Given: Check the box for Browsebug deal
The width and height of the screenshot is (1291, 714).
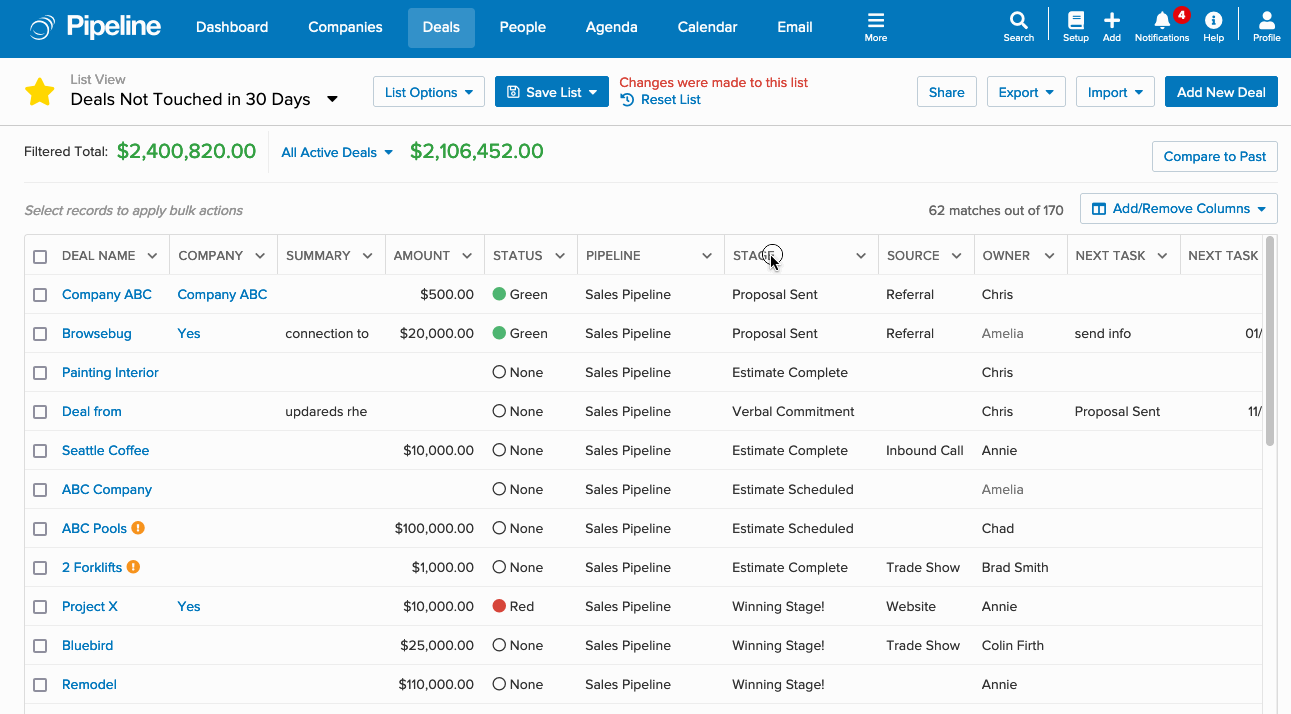Looking at the screenshot, I should (x=40, y=334).
